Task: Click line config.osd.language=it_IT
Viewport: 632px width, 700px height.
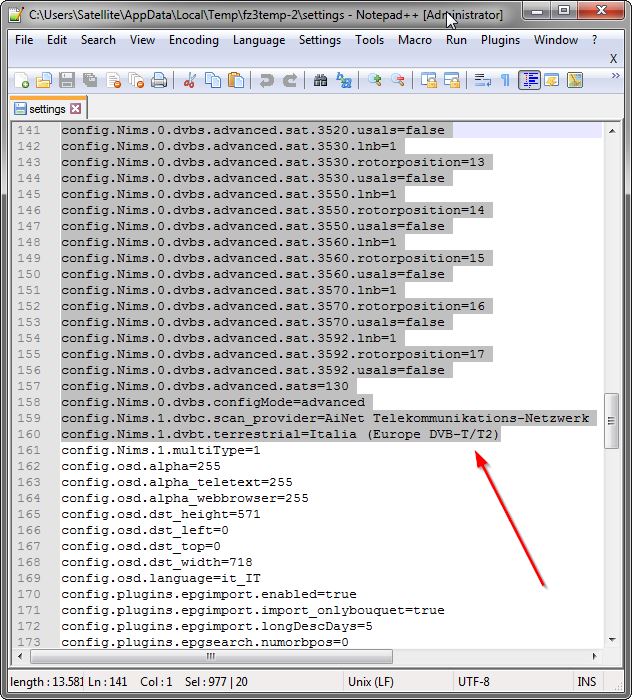Action: tap(161, 578)
